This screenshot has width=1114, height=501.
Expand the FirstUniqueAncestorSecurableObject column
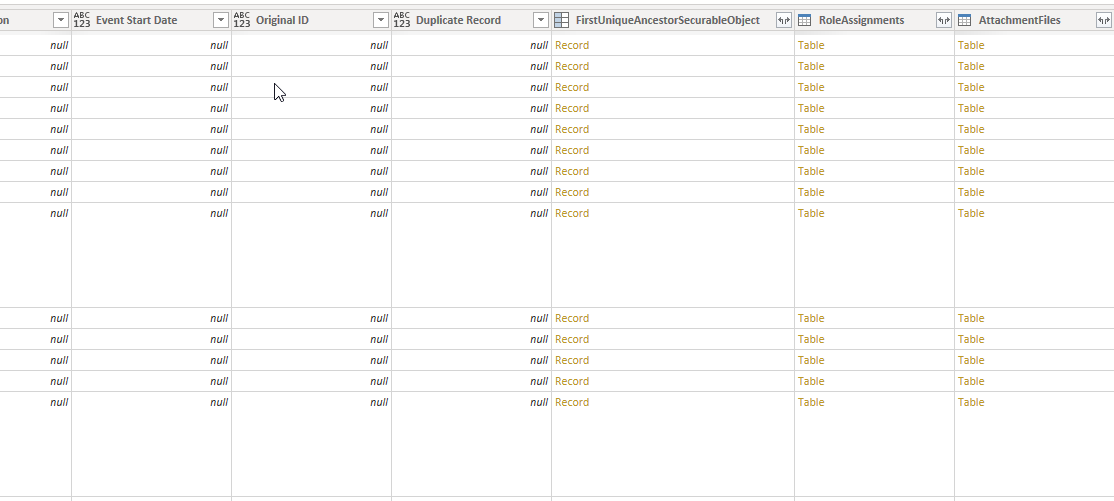point(784,21)
